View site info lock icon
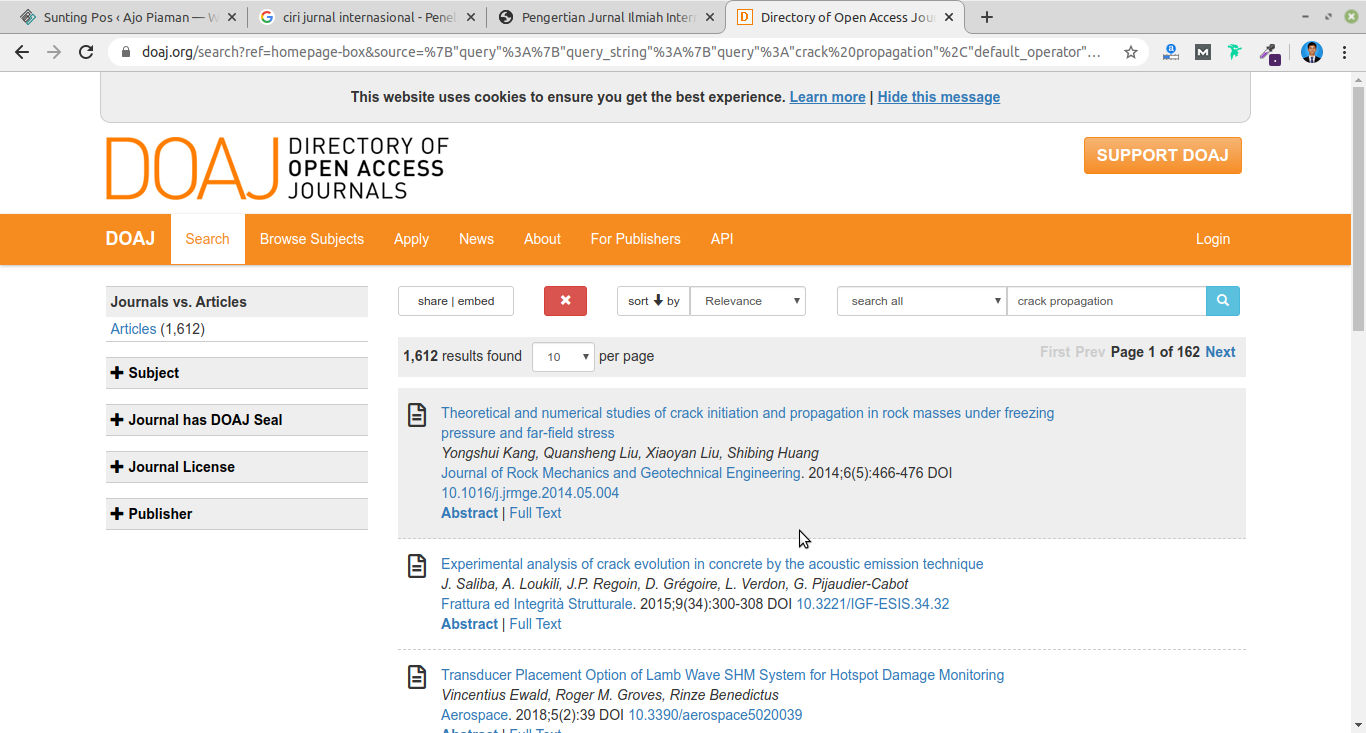The width and height of the screenshot is (1366, 733). click(126, 52)
